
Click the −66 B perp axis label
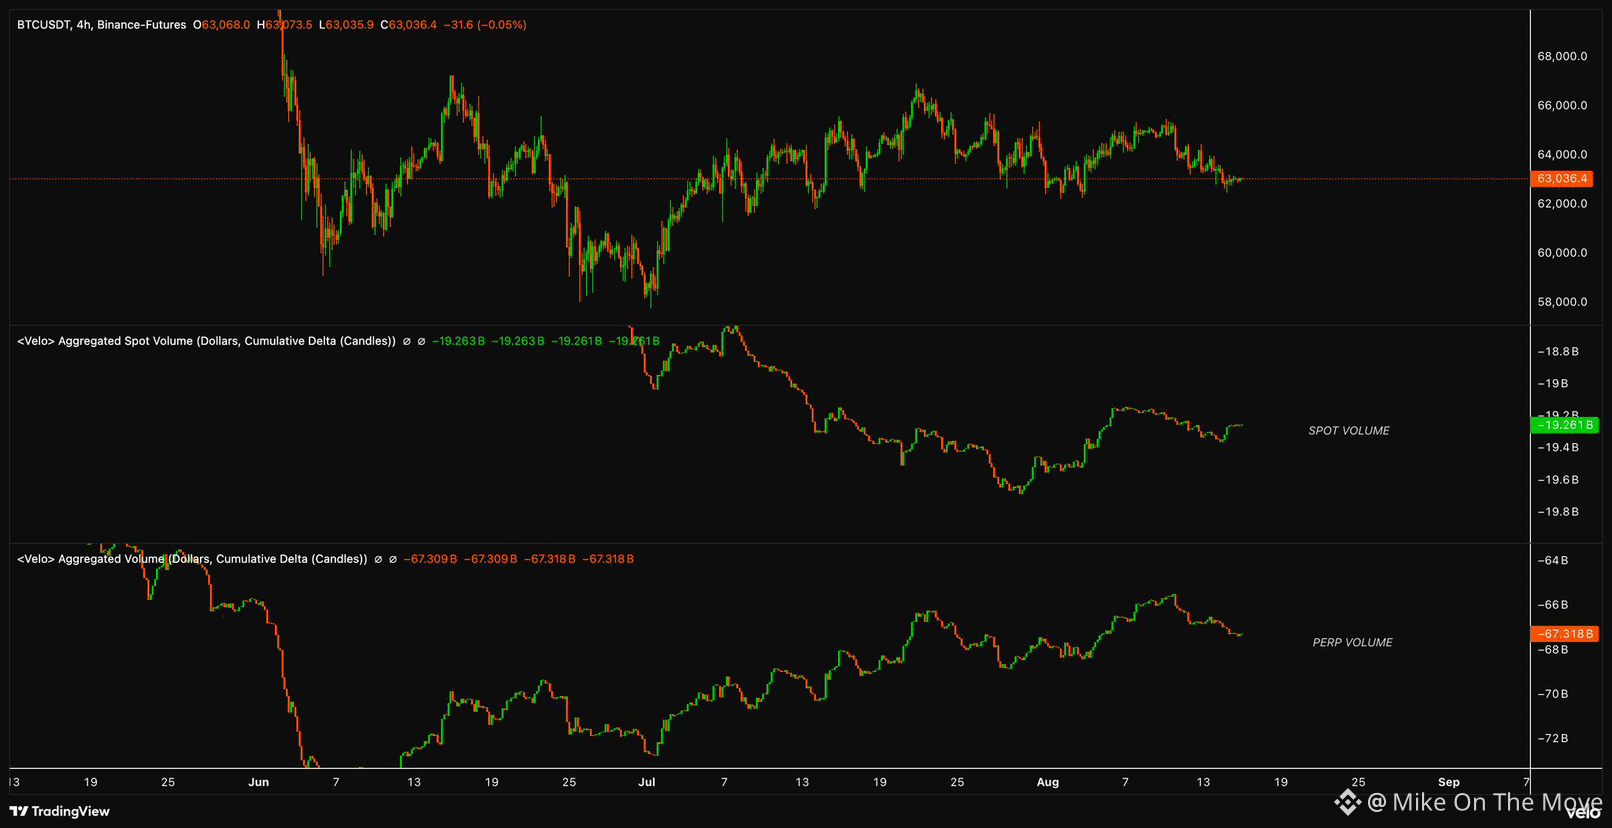pyautogui.click(x=1552, y=605)
